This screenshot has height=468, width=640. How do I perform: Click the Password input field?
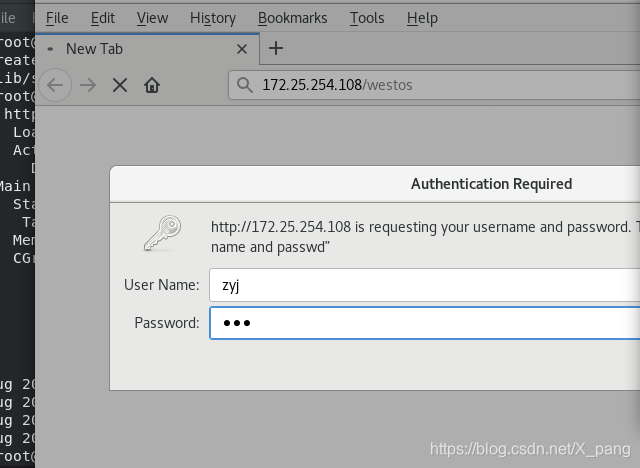pos(424,323)
